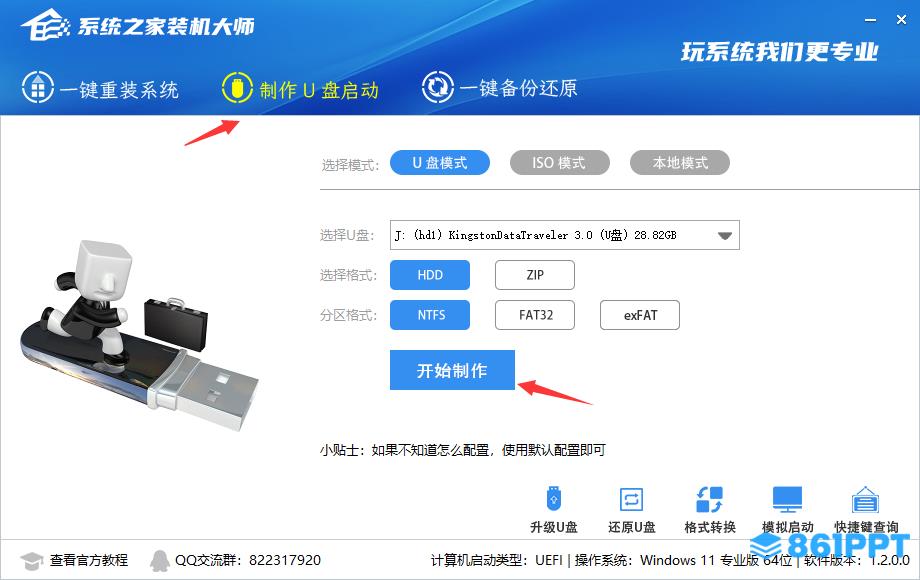Click the QQ penguin icon
Image resolution: width=920 pixels, height=580 pixels.
tap(160, 561)
